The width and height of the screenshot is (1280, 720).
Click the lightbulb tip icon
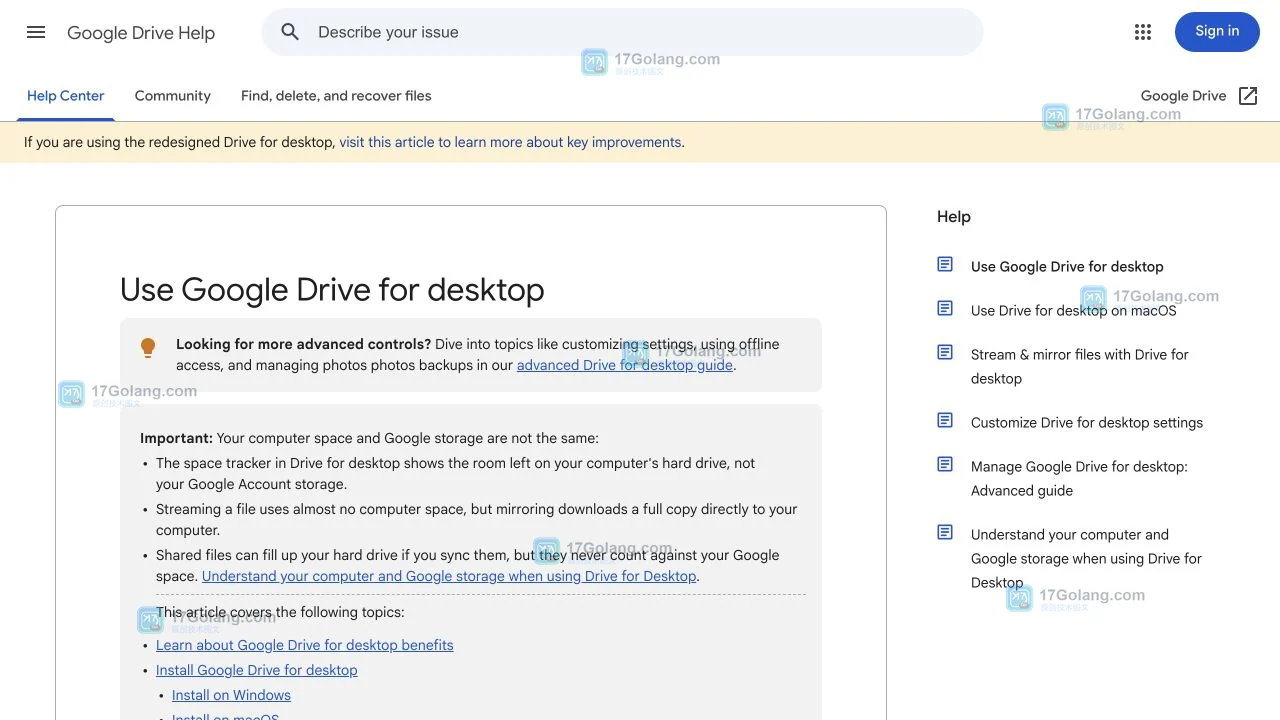coord(148,348)
